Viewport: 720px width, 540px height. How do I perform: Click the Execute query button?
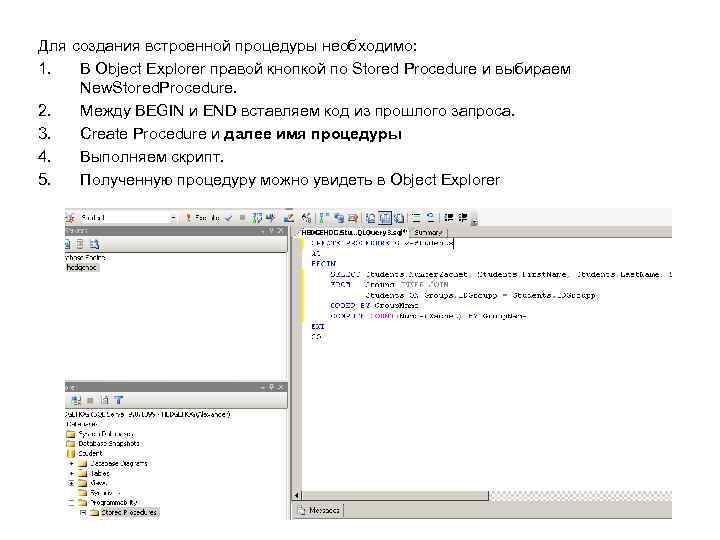click(203, 218)
